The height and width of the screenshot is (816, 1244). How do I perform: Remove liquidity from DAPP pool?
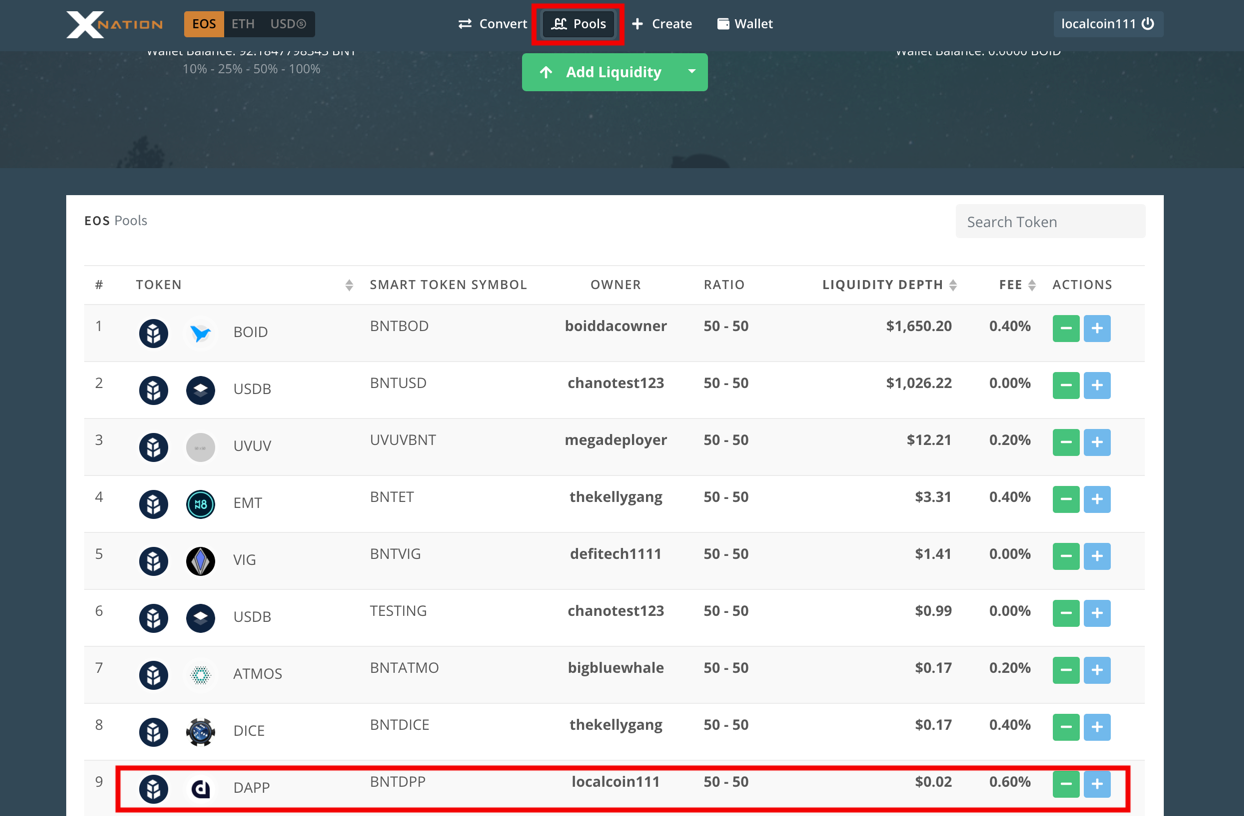(x=1066, y=784)
